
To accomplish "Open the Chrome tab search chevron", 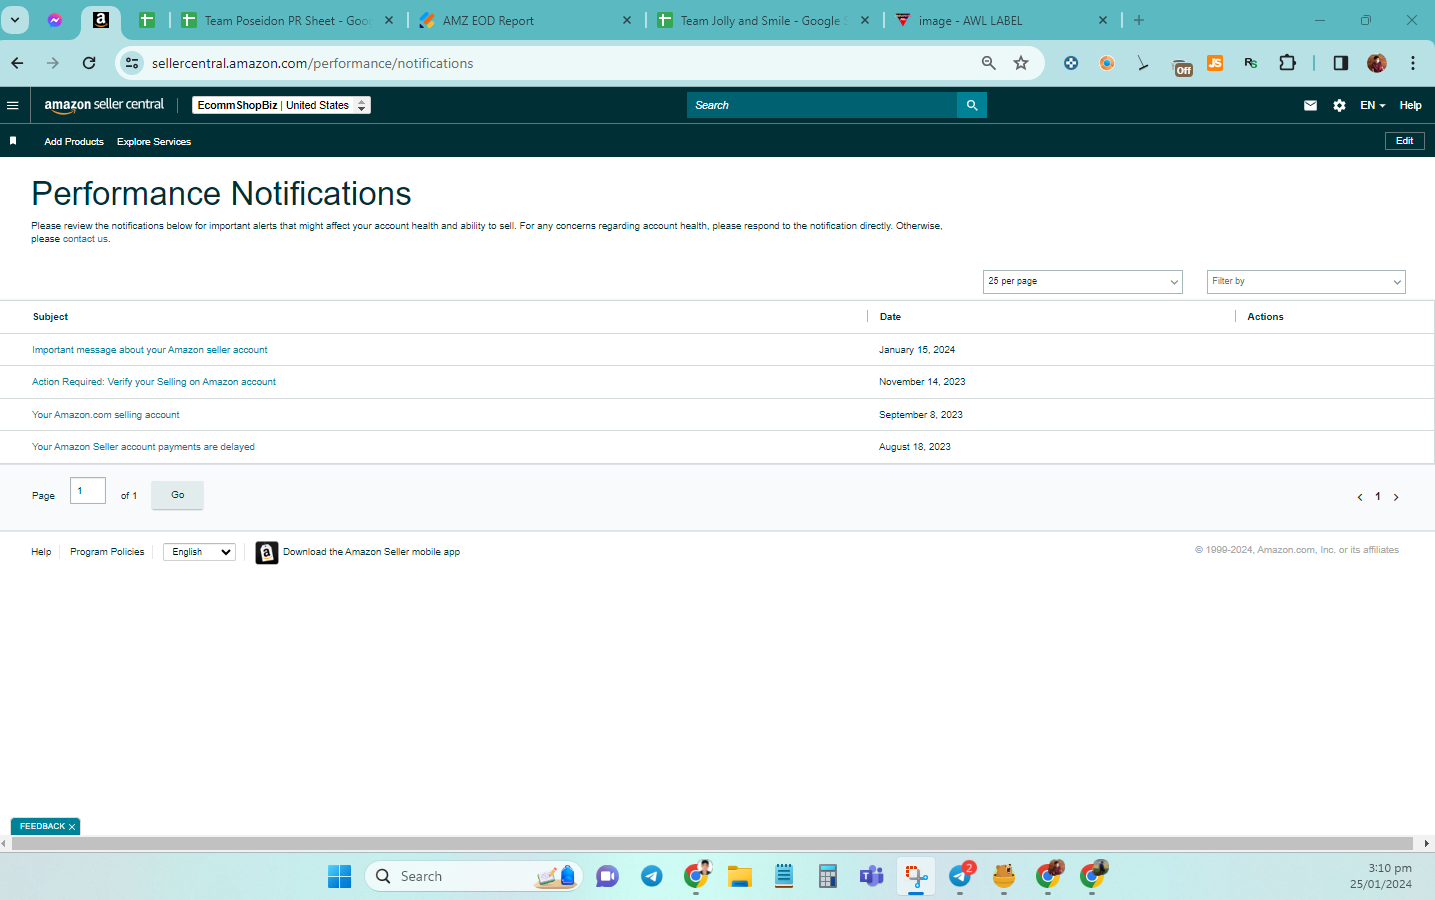I will (15, 20).
